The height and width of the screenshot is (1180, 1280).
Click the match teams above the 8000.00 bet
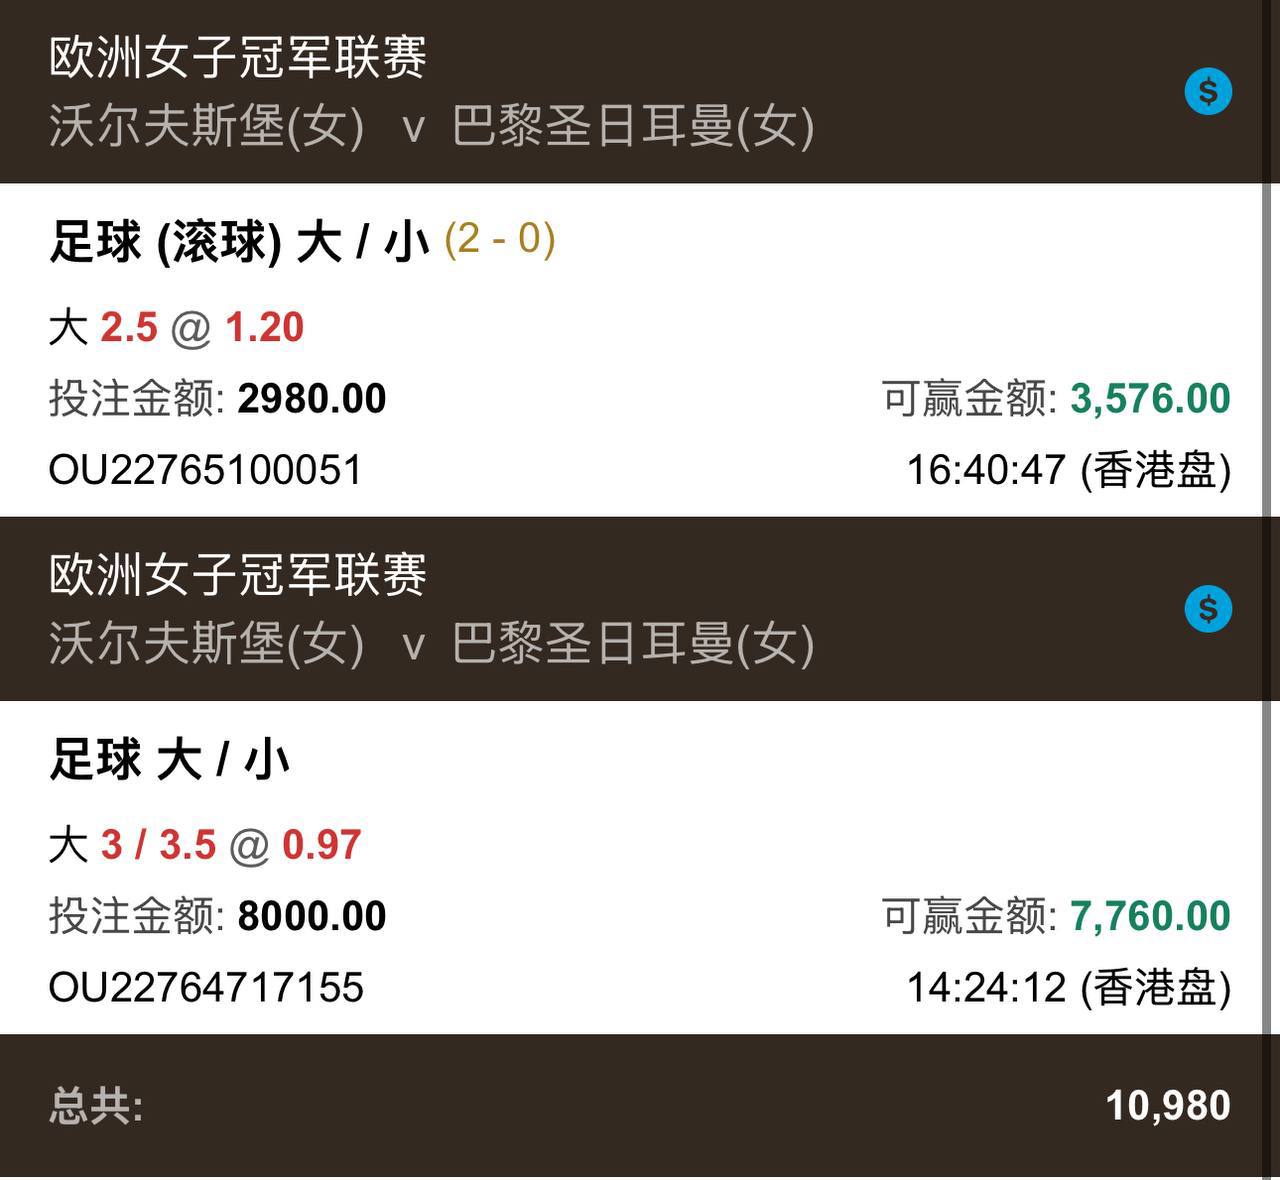click(x=431, y=643)
